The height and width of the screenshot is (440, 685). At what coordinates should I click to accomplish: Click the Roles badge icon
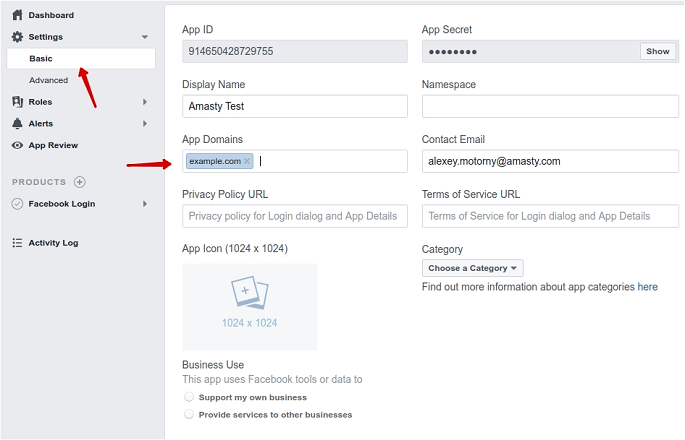pos(17,102)
